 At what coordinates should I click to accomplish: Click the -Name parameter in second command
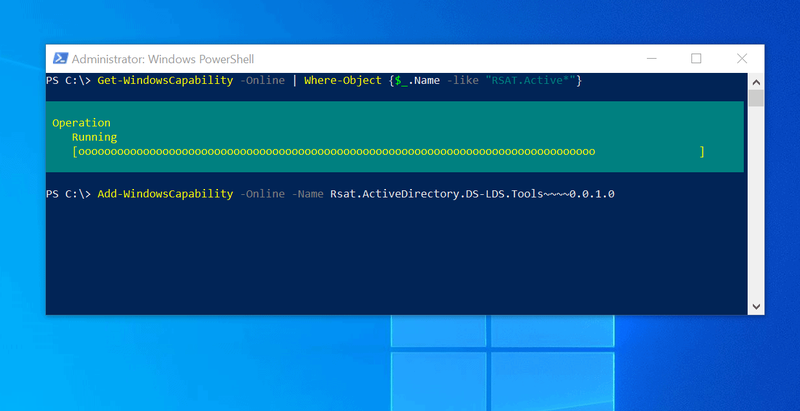308,194
